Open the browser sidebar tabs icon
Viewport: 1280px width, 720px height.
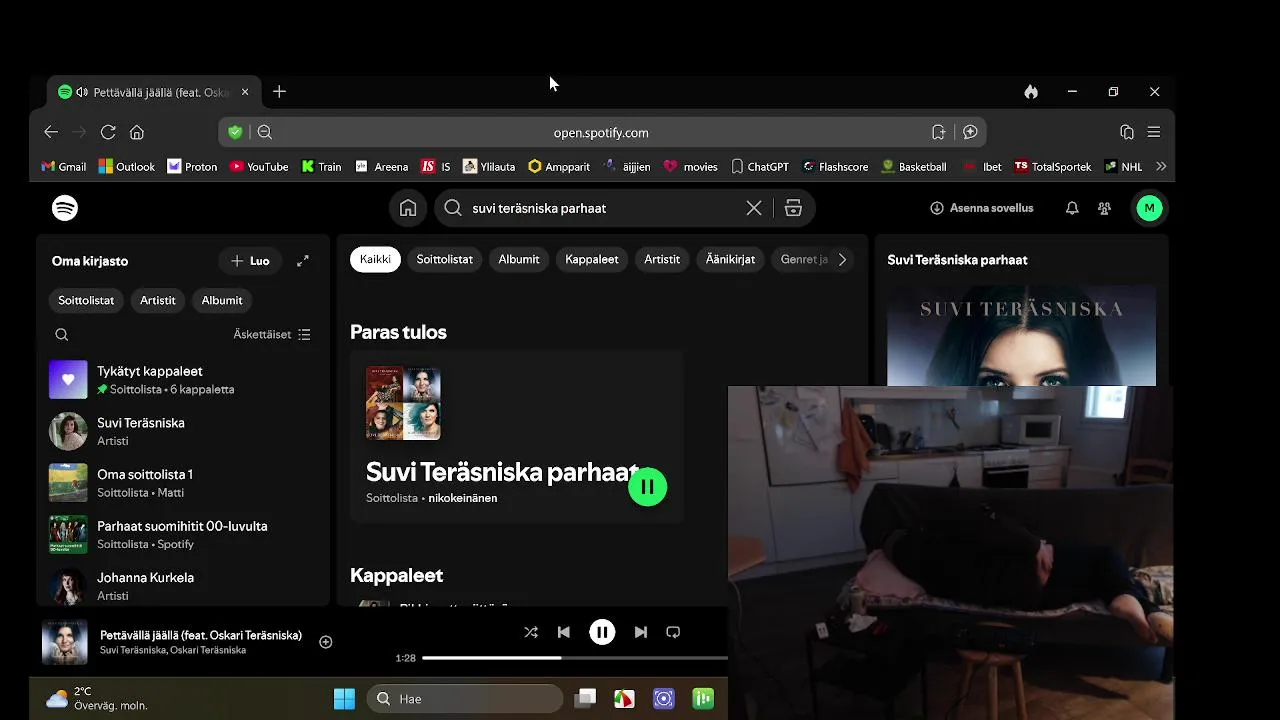click(x=1127, y=132)
